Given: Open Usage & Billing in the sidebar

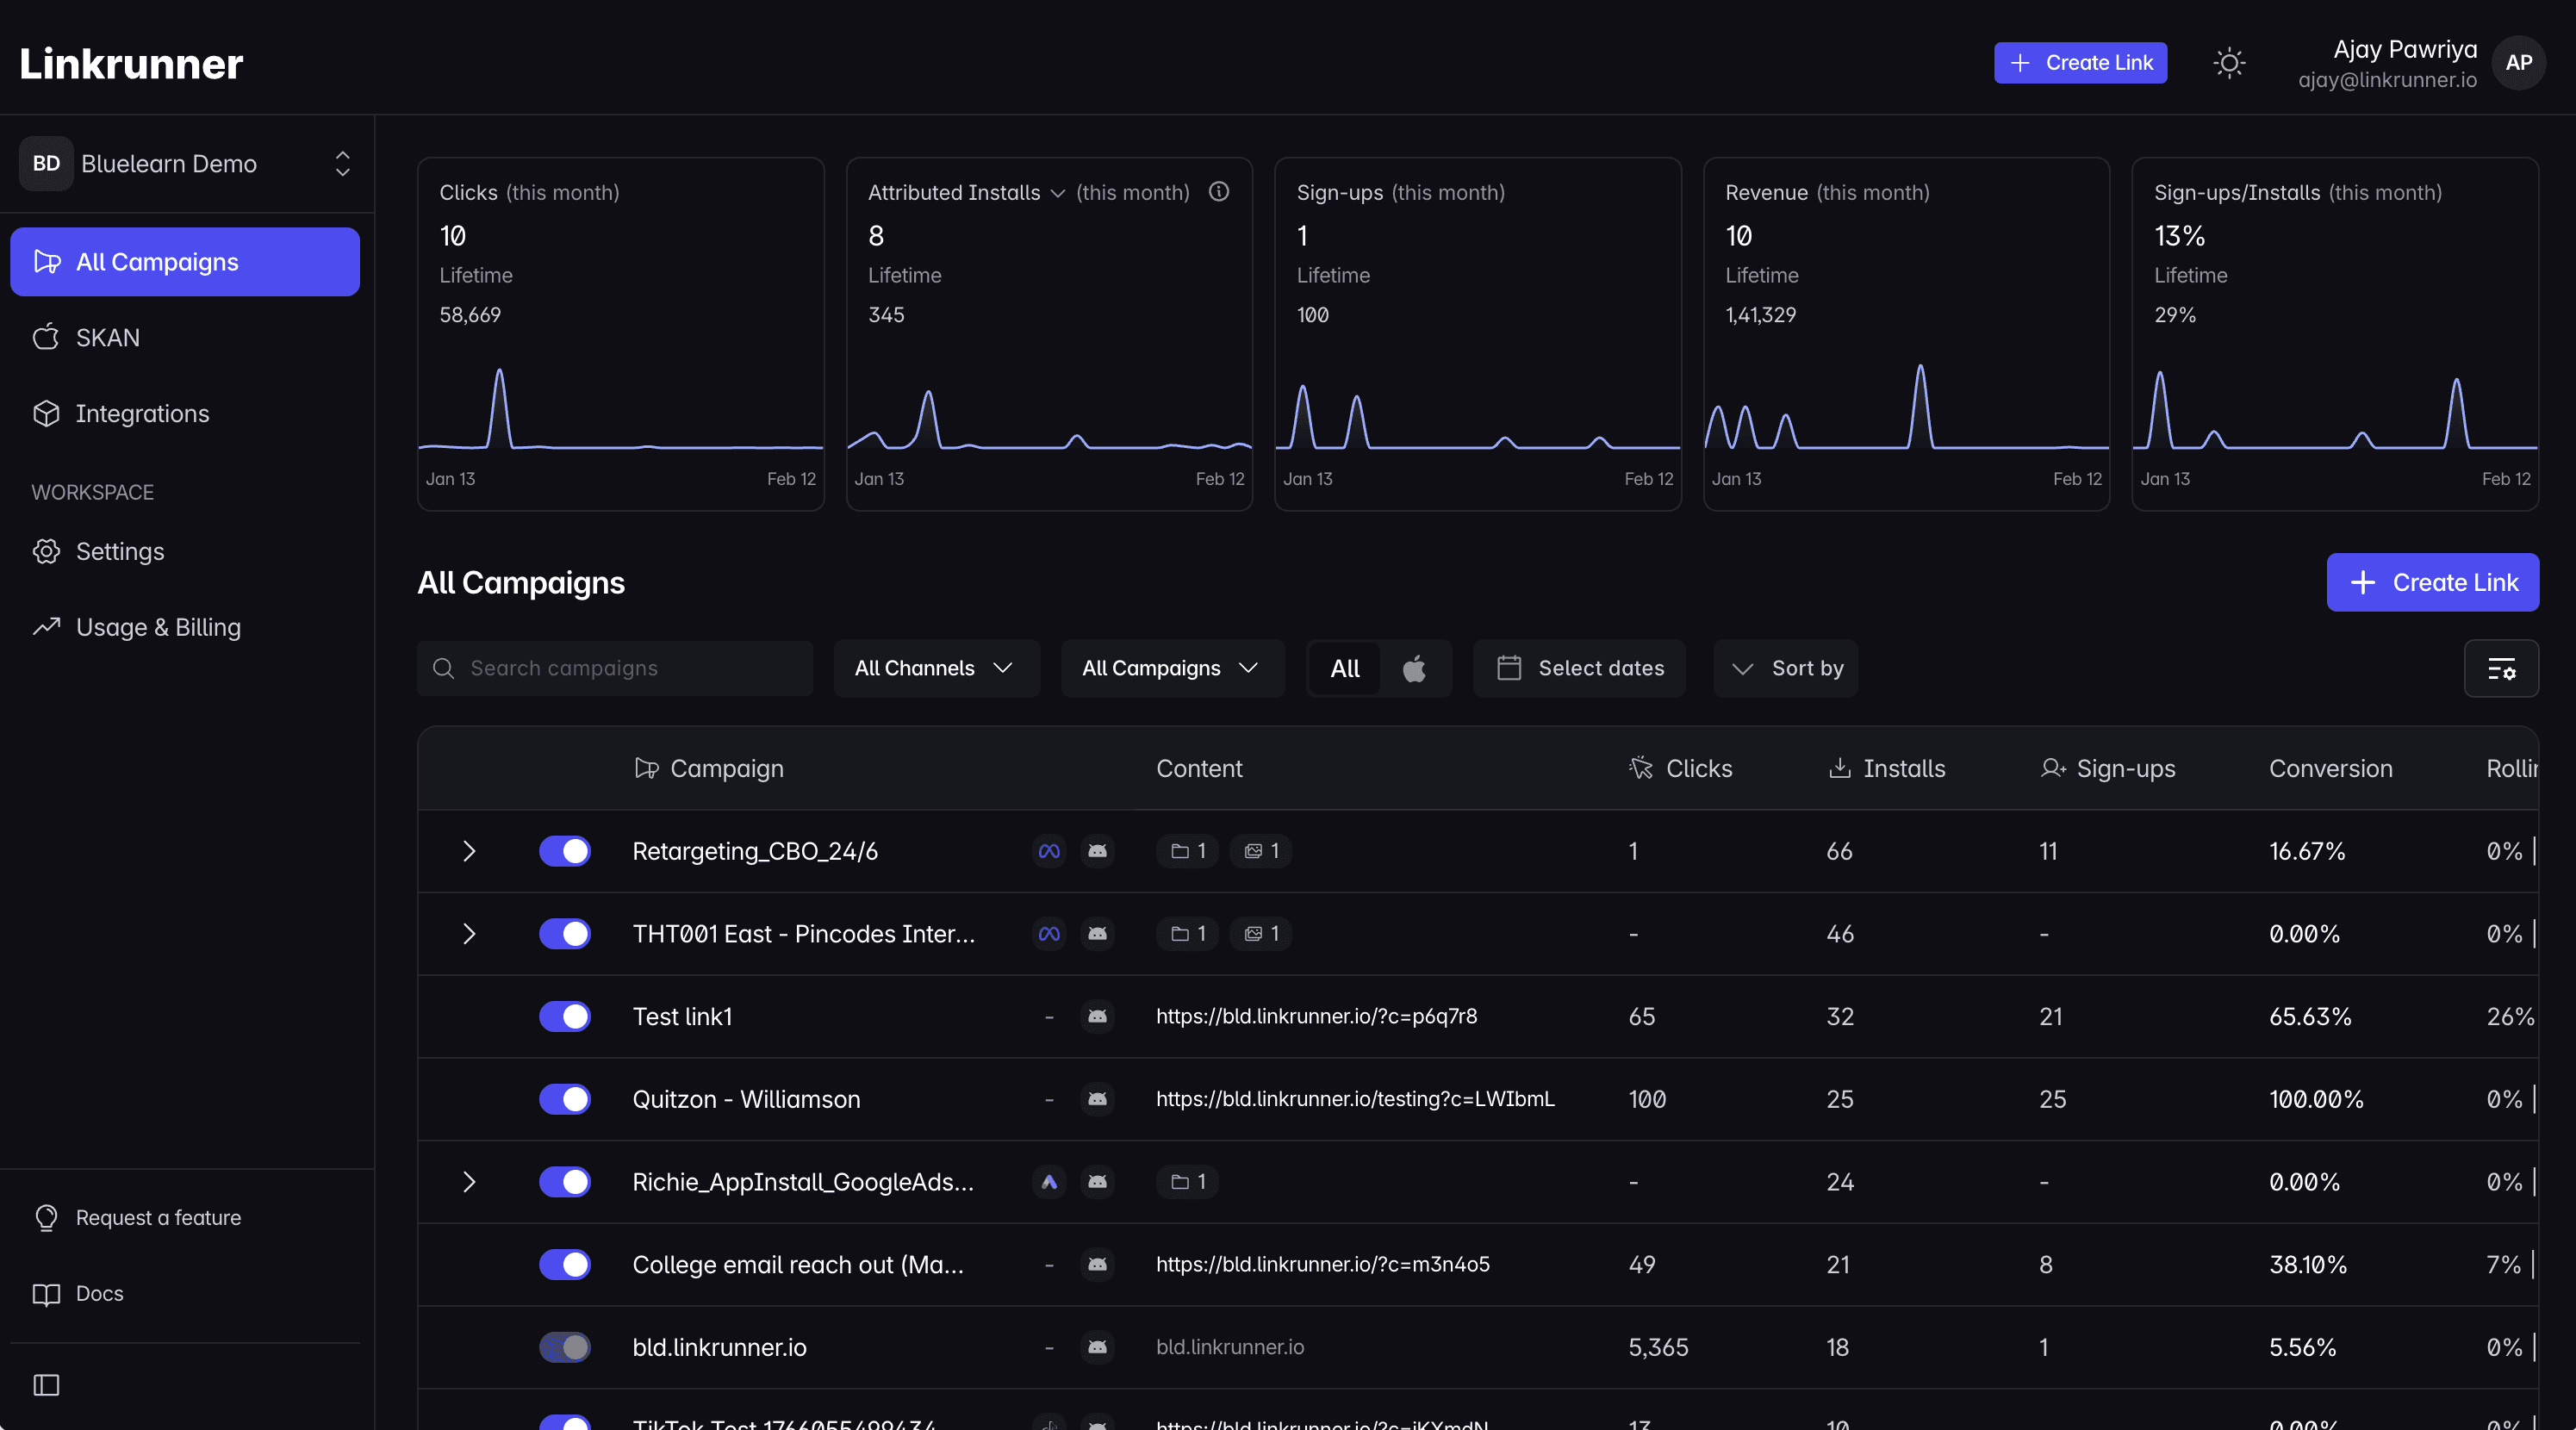Looking at the screenshot, I should pyautogui.click(x=158, y=627).
